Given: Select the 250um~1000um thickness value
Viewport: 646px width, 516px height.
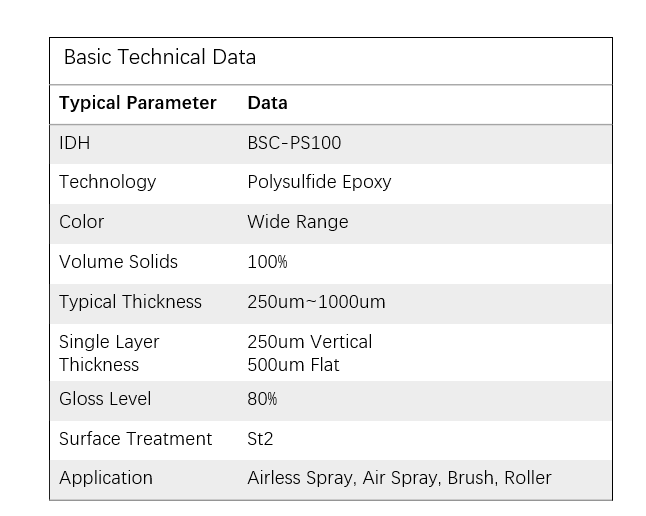Looking at the screenshot, I should click(316, 302).
